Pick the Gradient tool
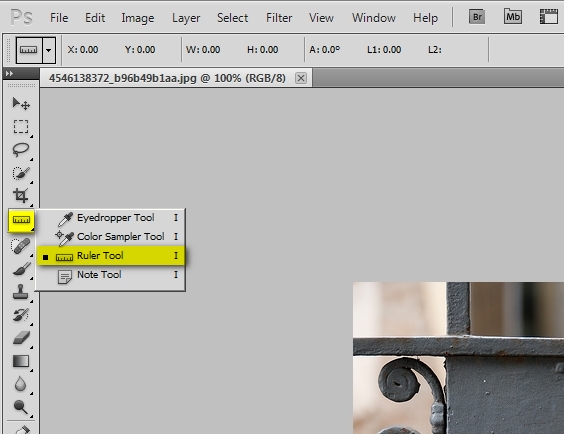This screenshot has height=434, width=564. tap(21, 361)
